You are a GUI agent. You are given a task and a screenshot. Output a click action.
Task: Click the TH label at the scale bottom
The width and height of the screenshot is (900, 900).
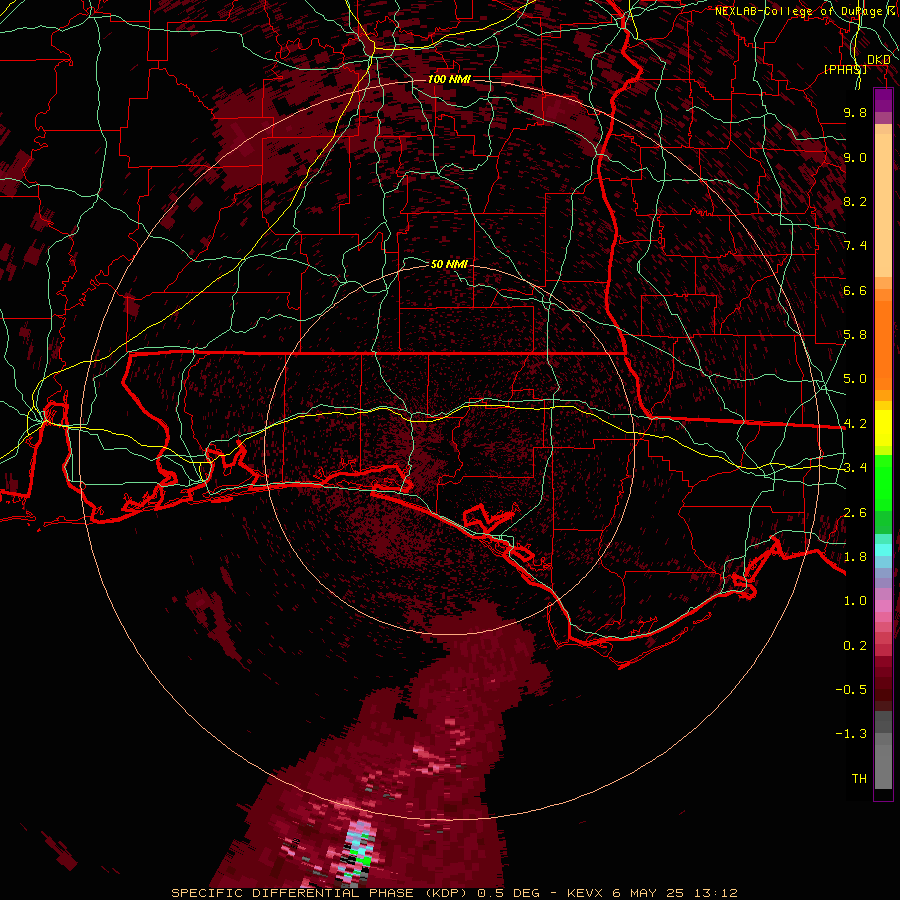tap(859, 779)
